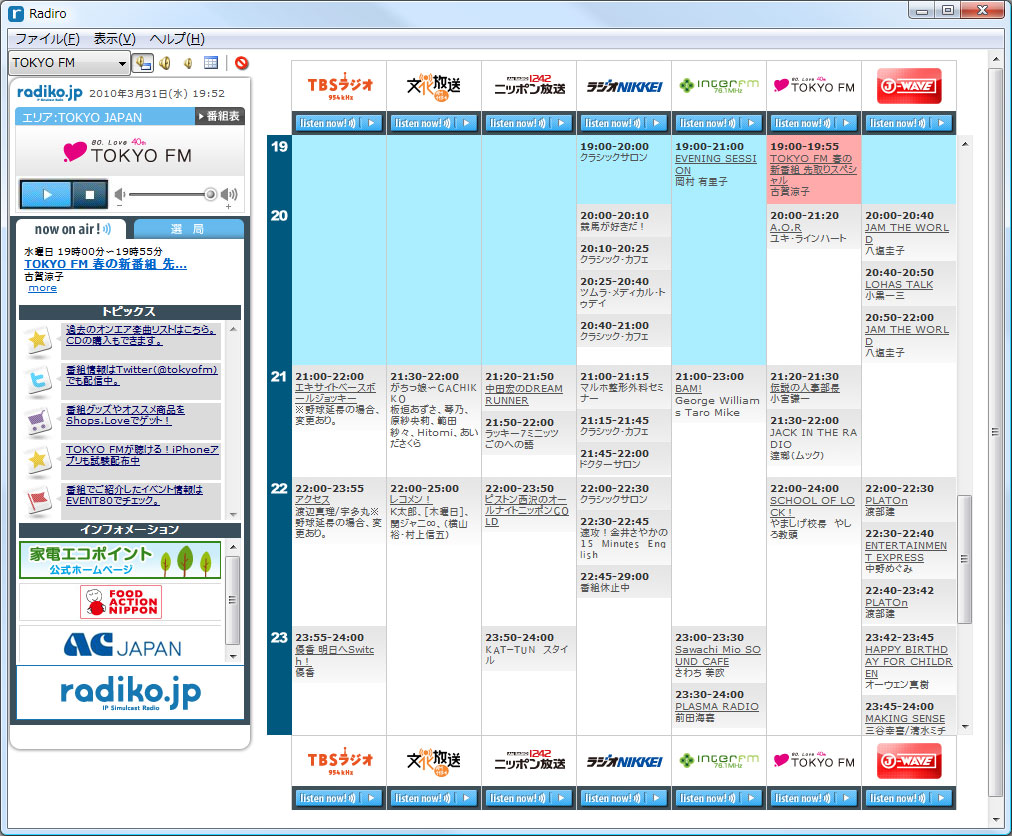
Task: Click the InterFM 76.1MHz station logo
Action: pyautogui.click(x=718, y=85)
